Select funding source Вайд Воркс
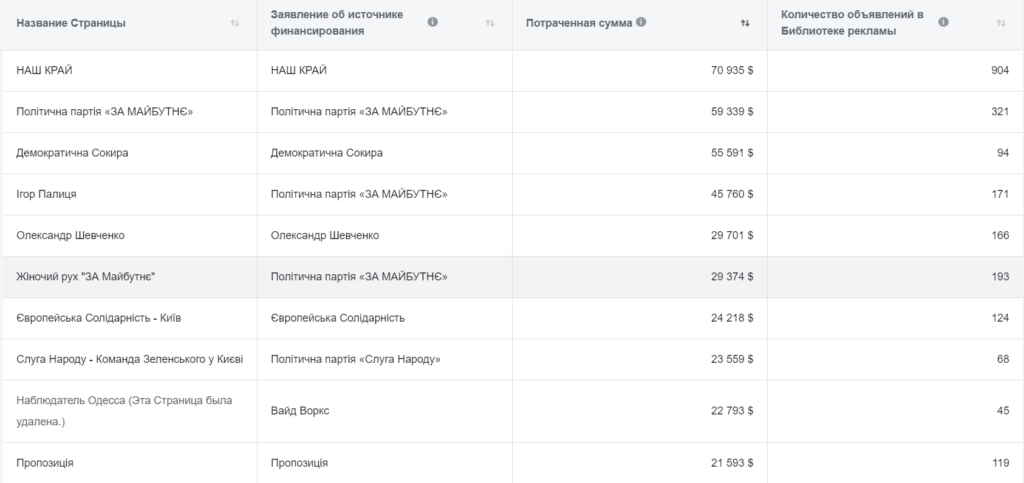The height and width of the screenshot is (483, 1024). [300, 411]
